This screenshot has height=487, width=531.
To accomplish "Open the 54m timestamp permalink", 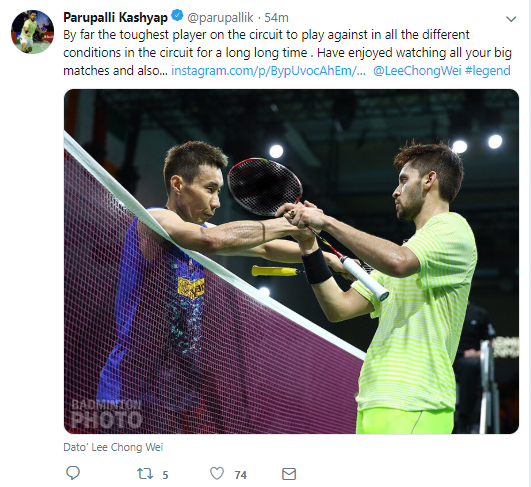I will pyautogui.click(x=276, y=17).
